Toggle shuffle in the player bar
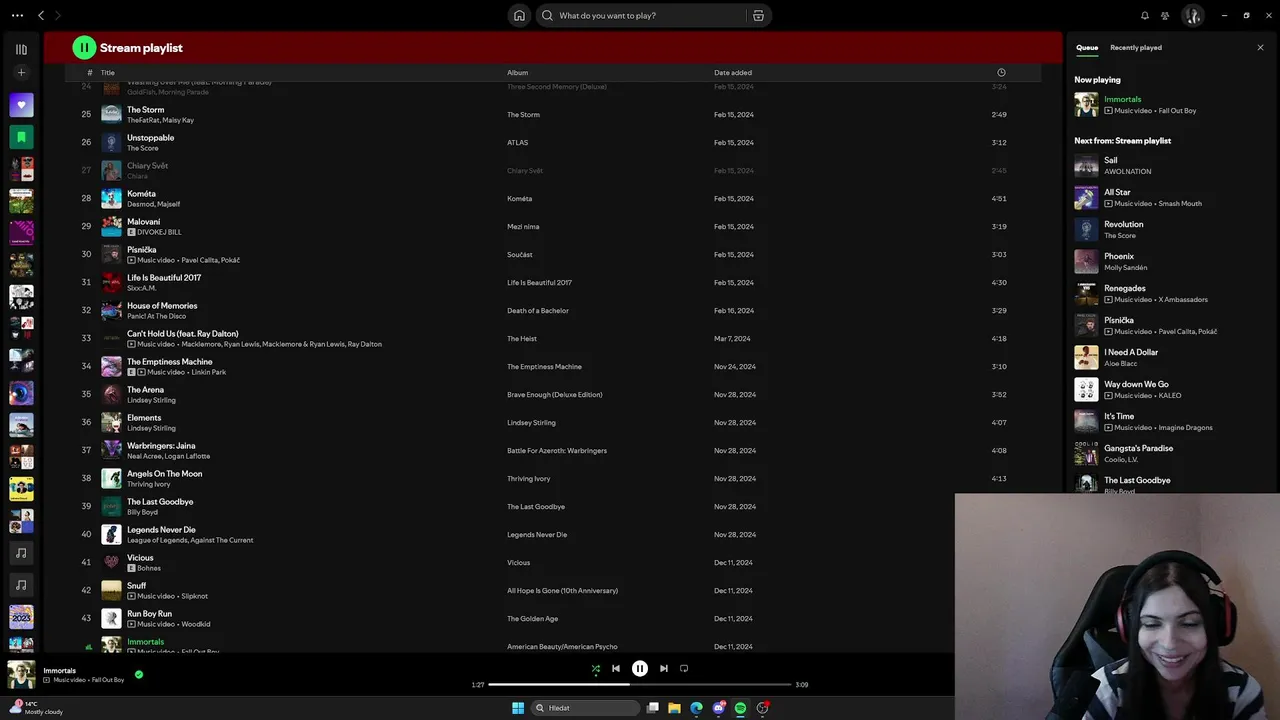The height and width of the screenshot is (720, 1280). [x=596, y=668]
